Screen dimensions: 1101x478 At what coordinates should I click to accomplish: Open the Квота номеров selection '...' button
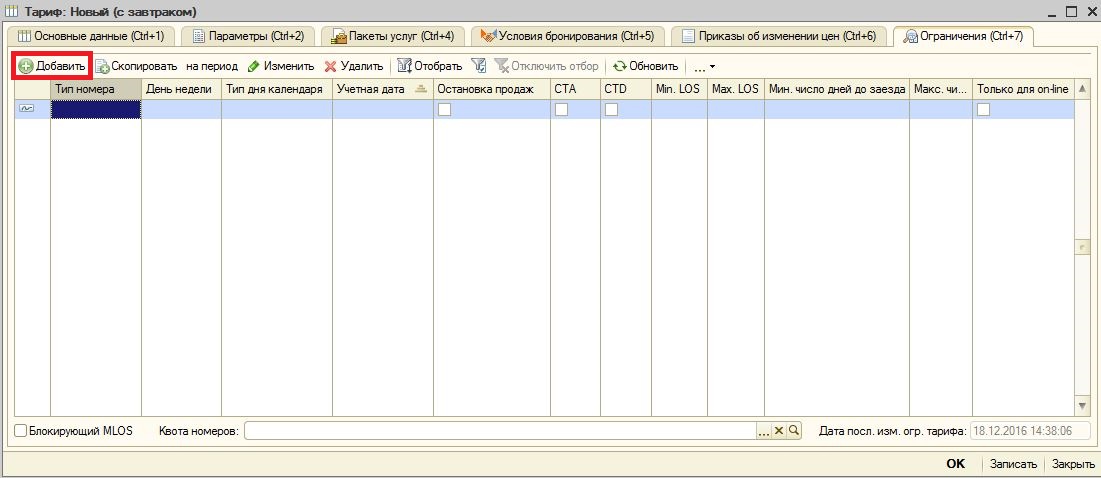pyautogui.click(x=764, y=431)
